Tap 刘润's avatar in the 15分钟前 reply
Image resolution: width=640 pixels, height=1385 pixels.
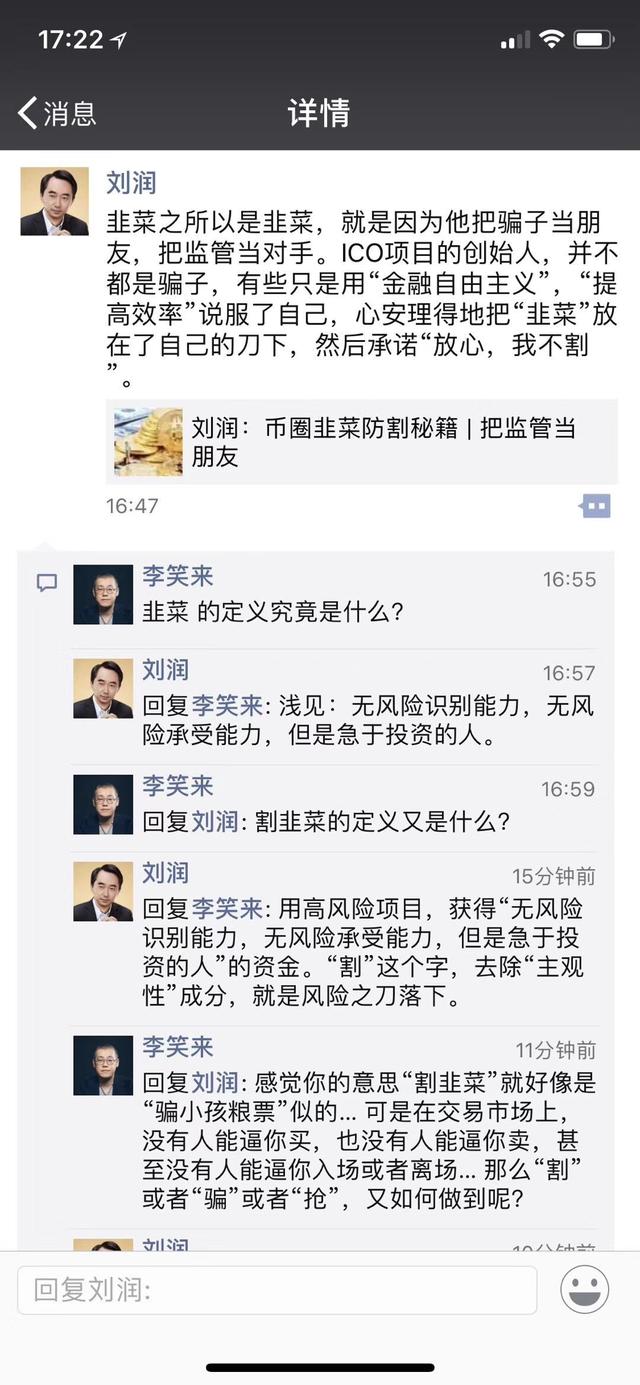(103, 891)
